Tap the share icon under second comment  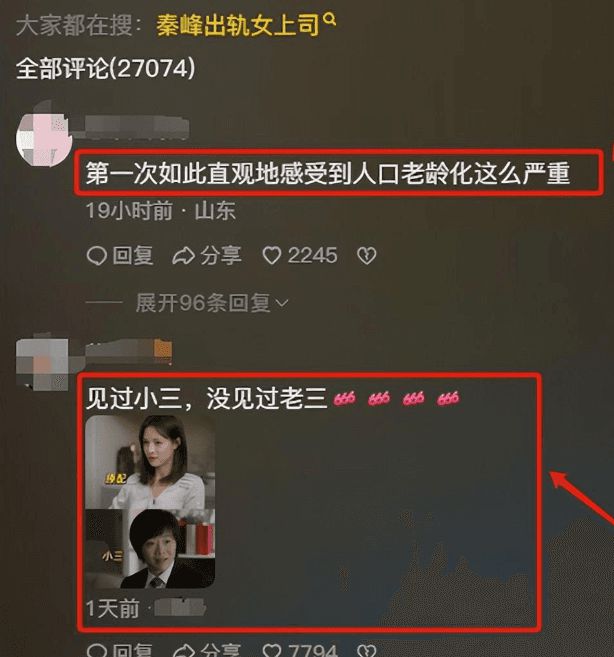coord(184,650)
